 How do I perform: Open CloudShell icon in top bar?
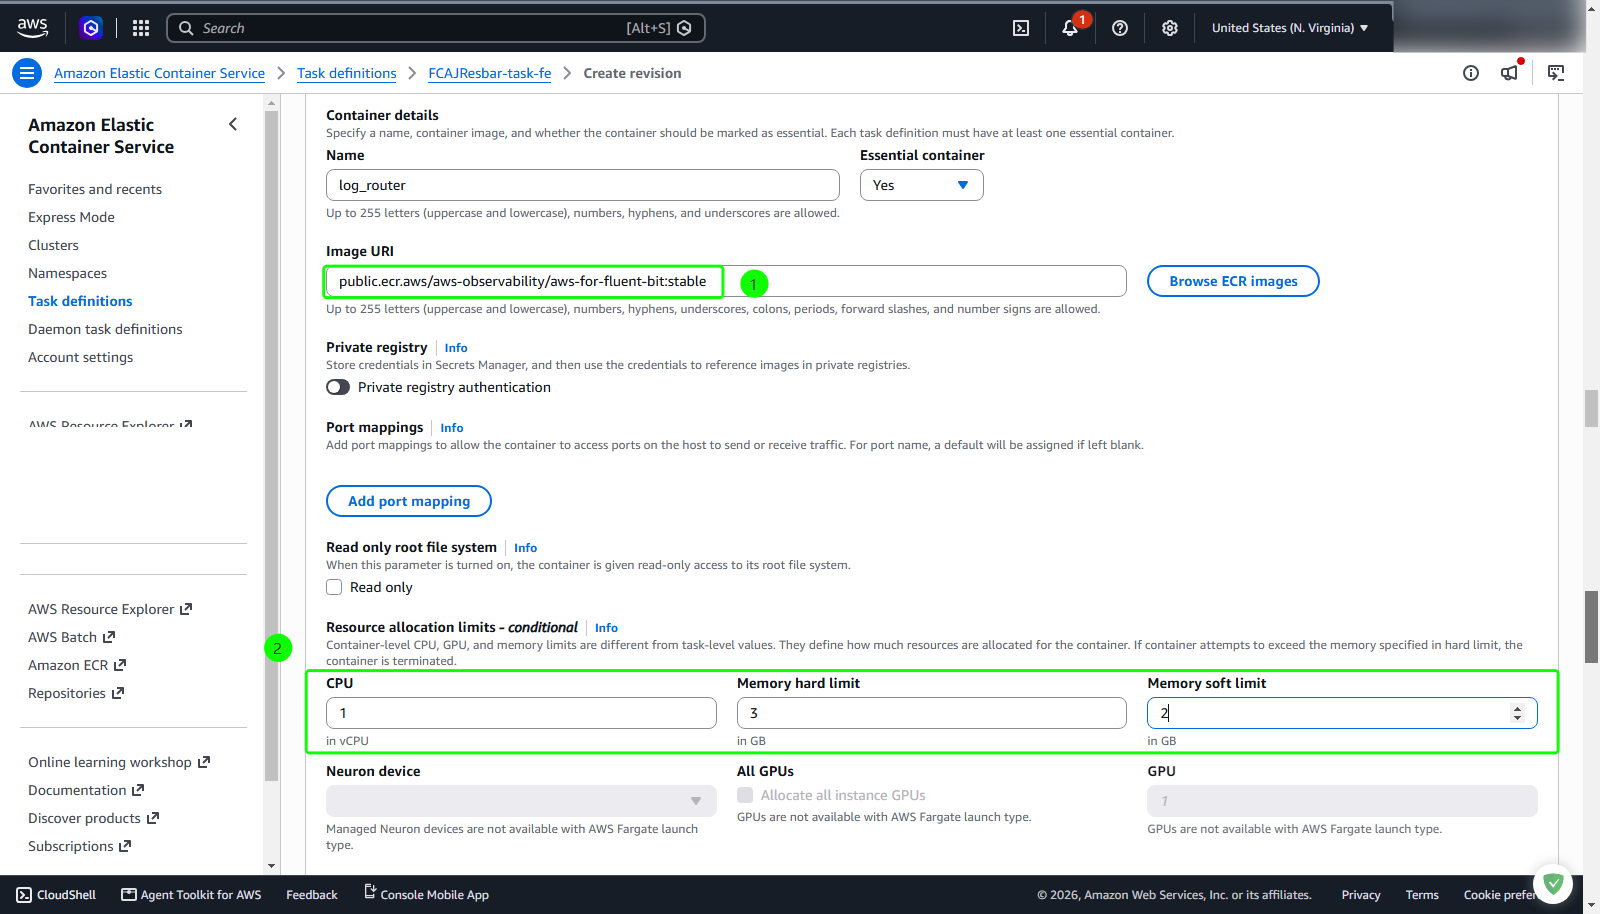pyautogui.click(x=1021, y=28)
